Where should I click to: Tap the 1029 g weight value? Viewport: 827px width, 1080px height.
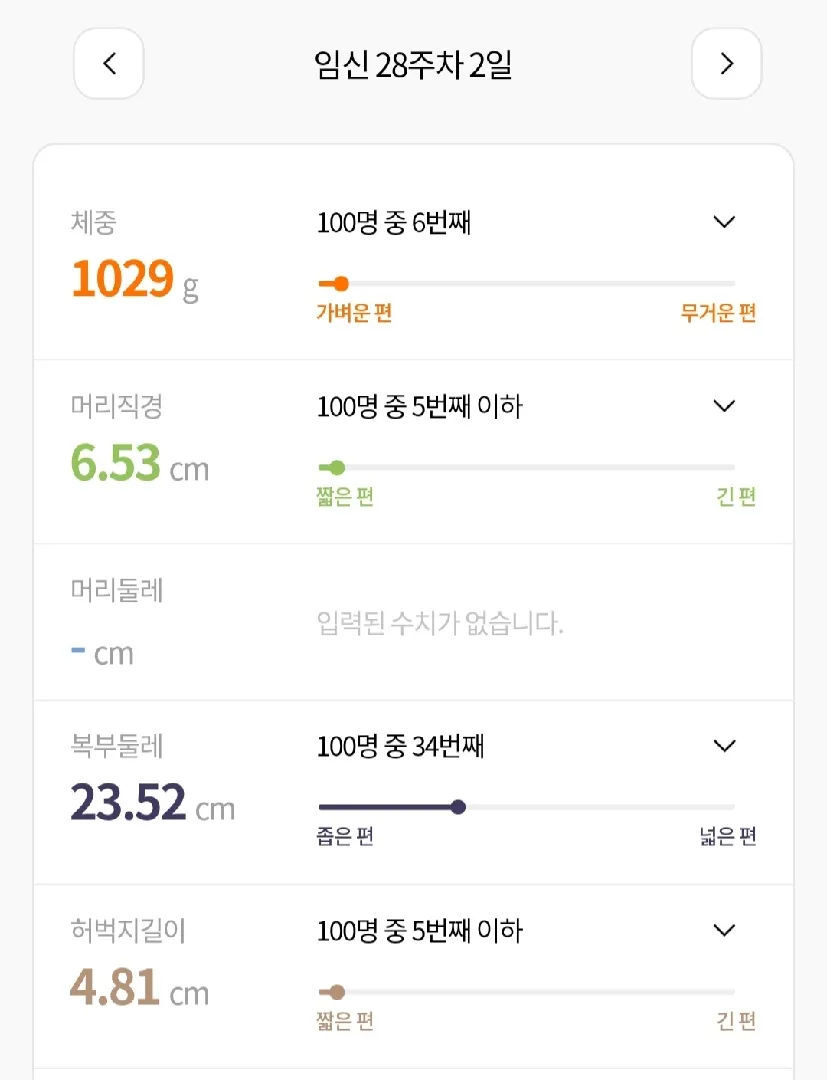[135, 279]
